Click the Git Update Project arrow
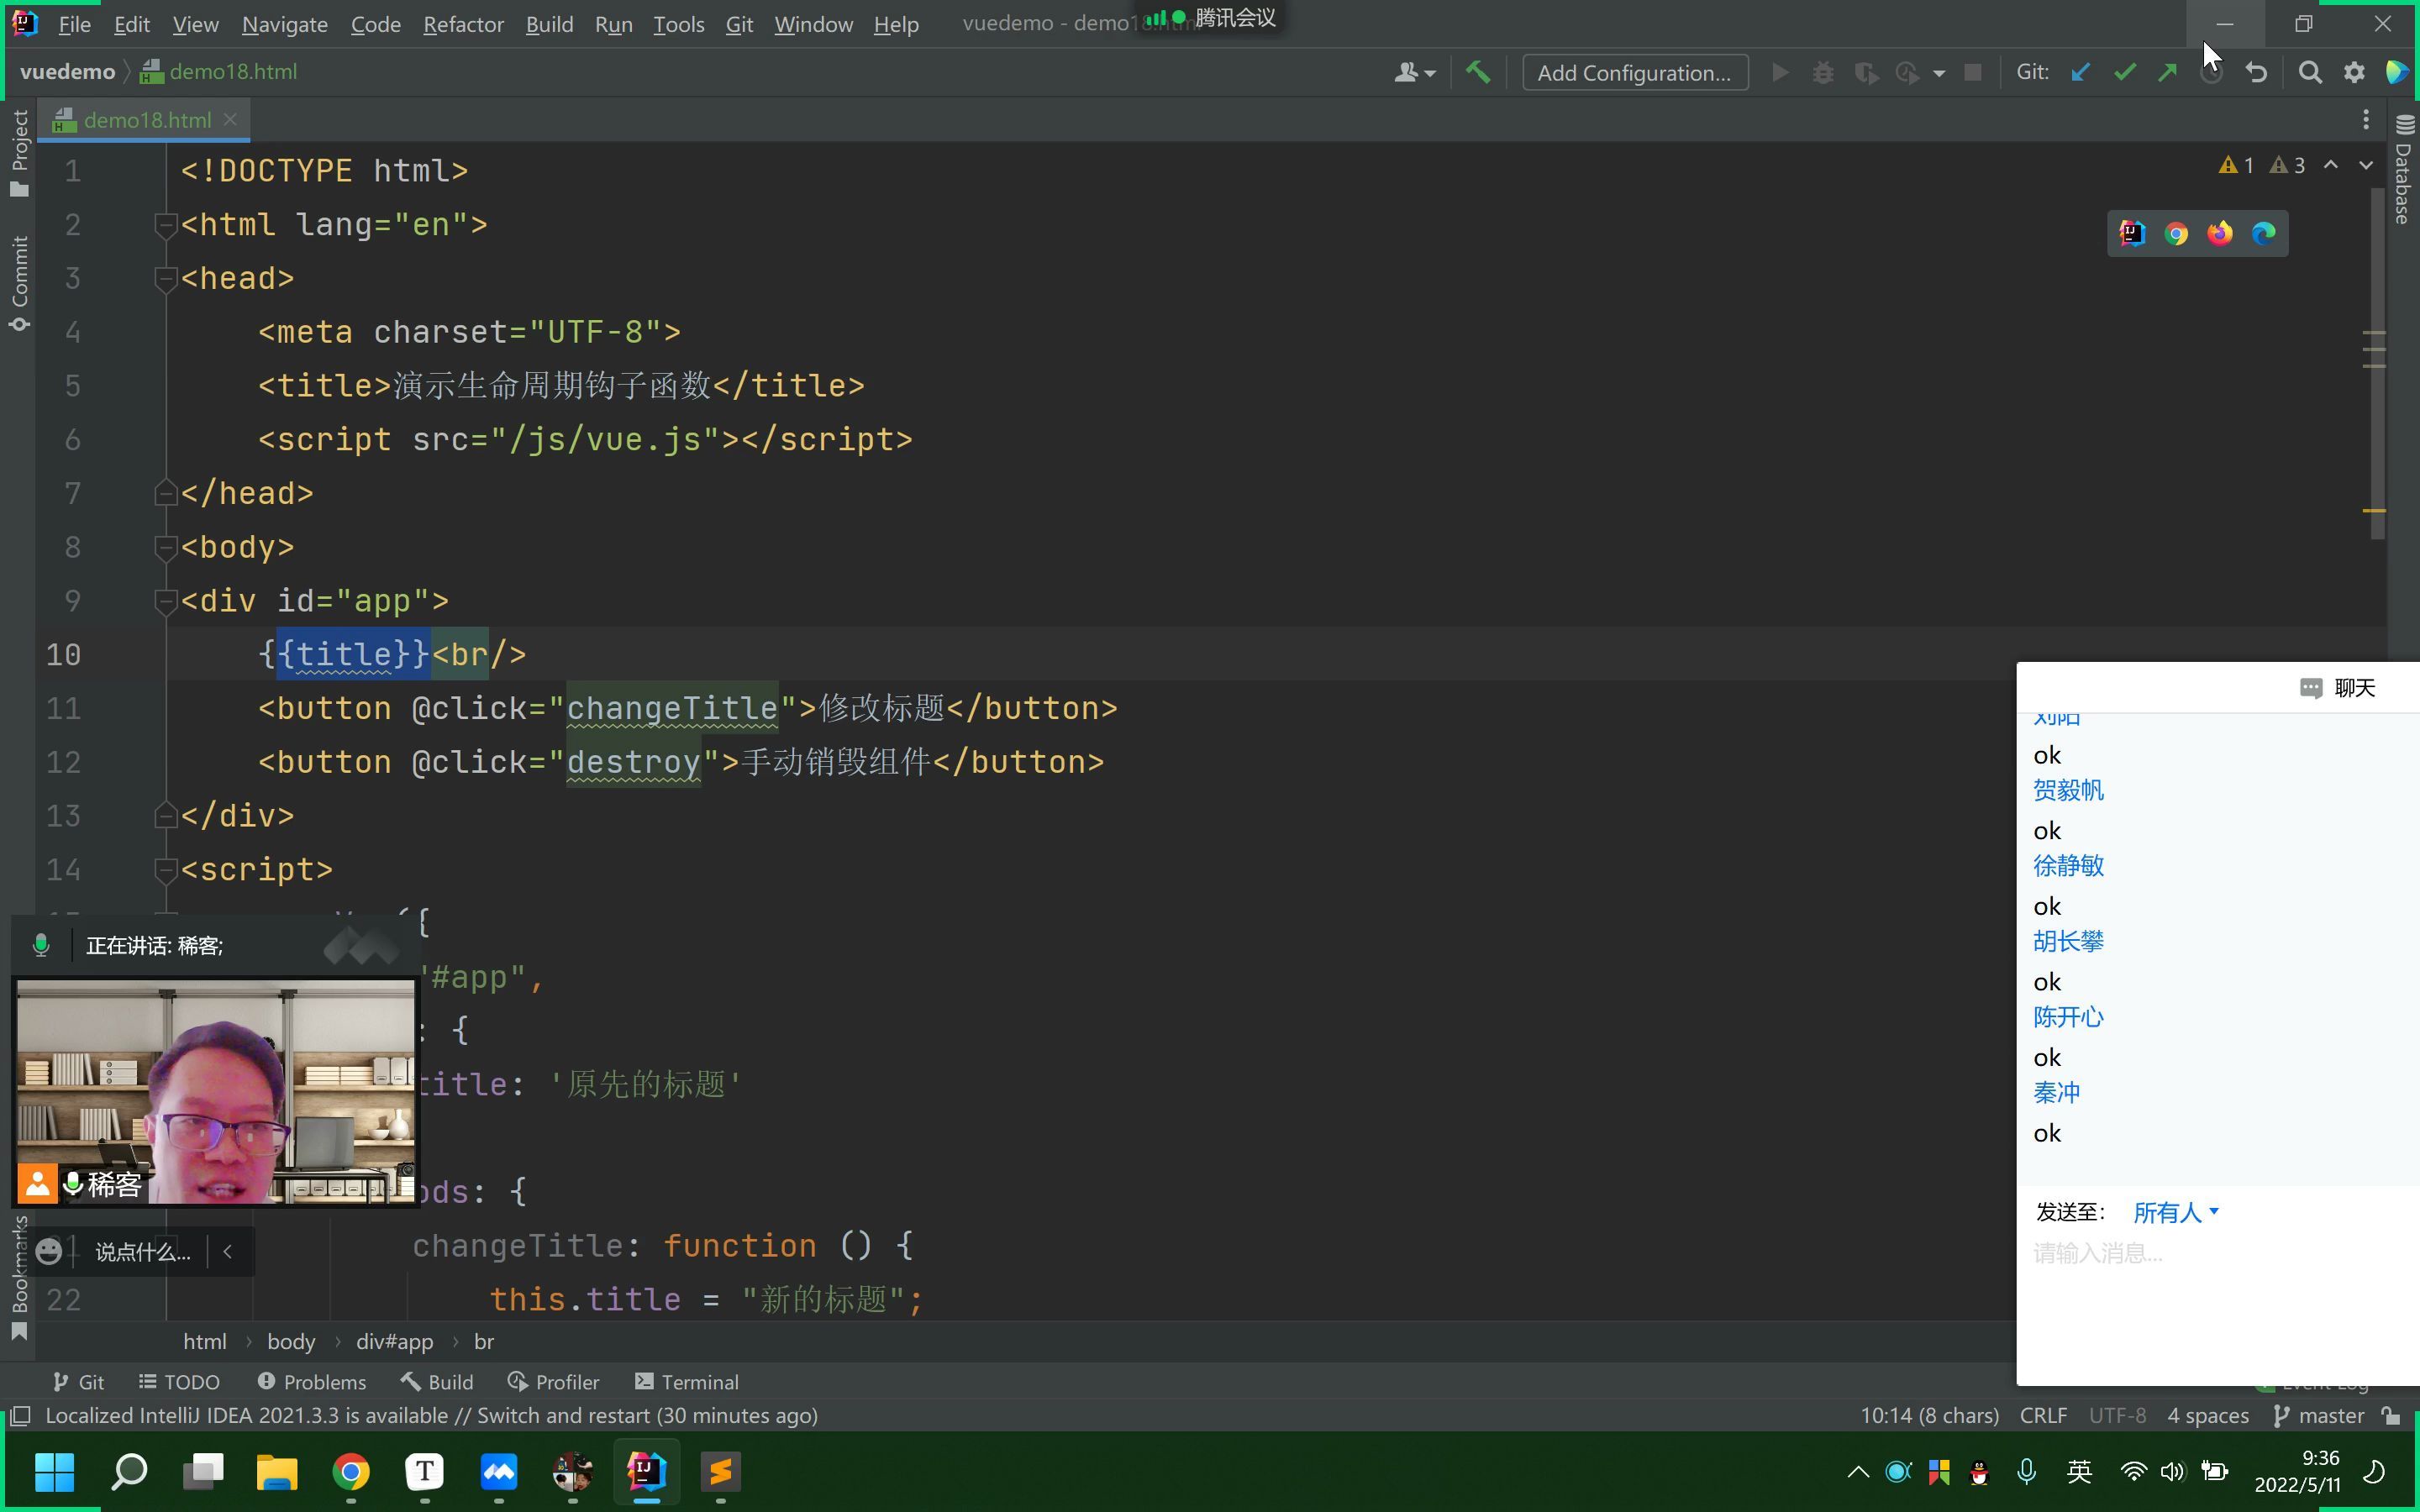Screen dimensions: 2420x1512 (x=2081, y=72)
